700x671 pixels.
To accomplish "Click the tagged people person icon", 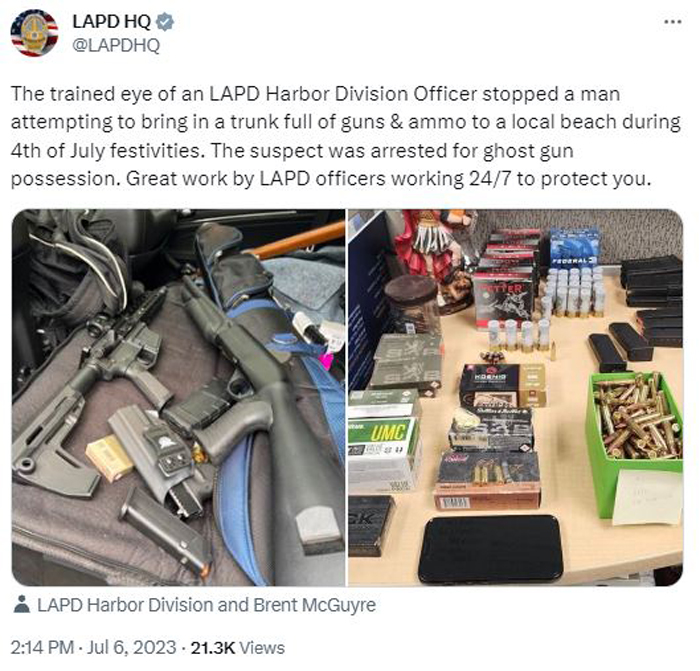I will pos(21,605).
